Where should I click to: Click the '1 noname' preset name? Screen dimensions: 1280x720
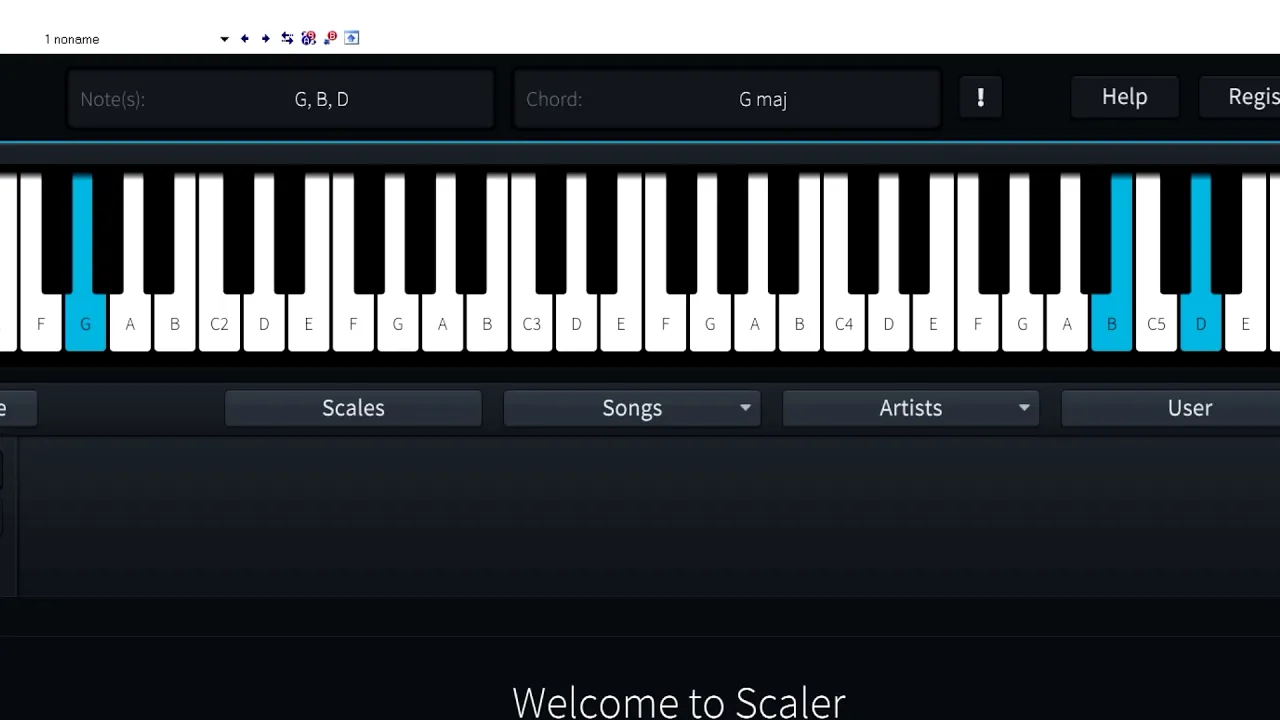(72, 39)
